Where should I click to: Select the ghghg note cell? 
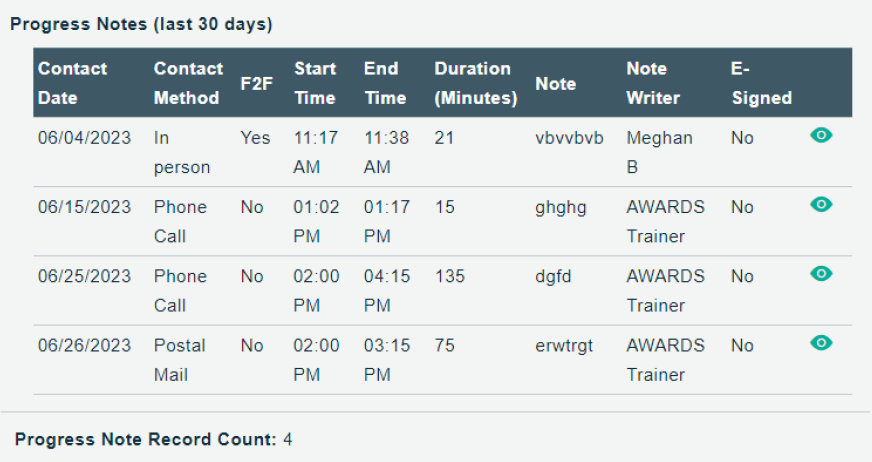[x=561, y=207]
